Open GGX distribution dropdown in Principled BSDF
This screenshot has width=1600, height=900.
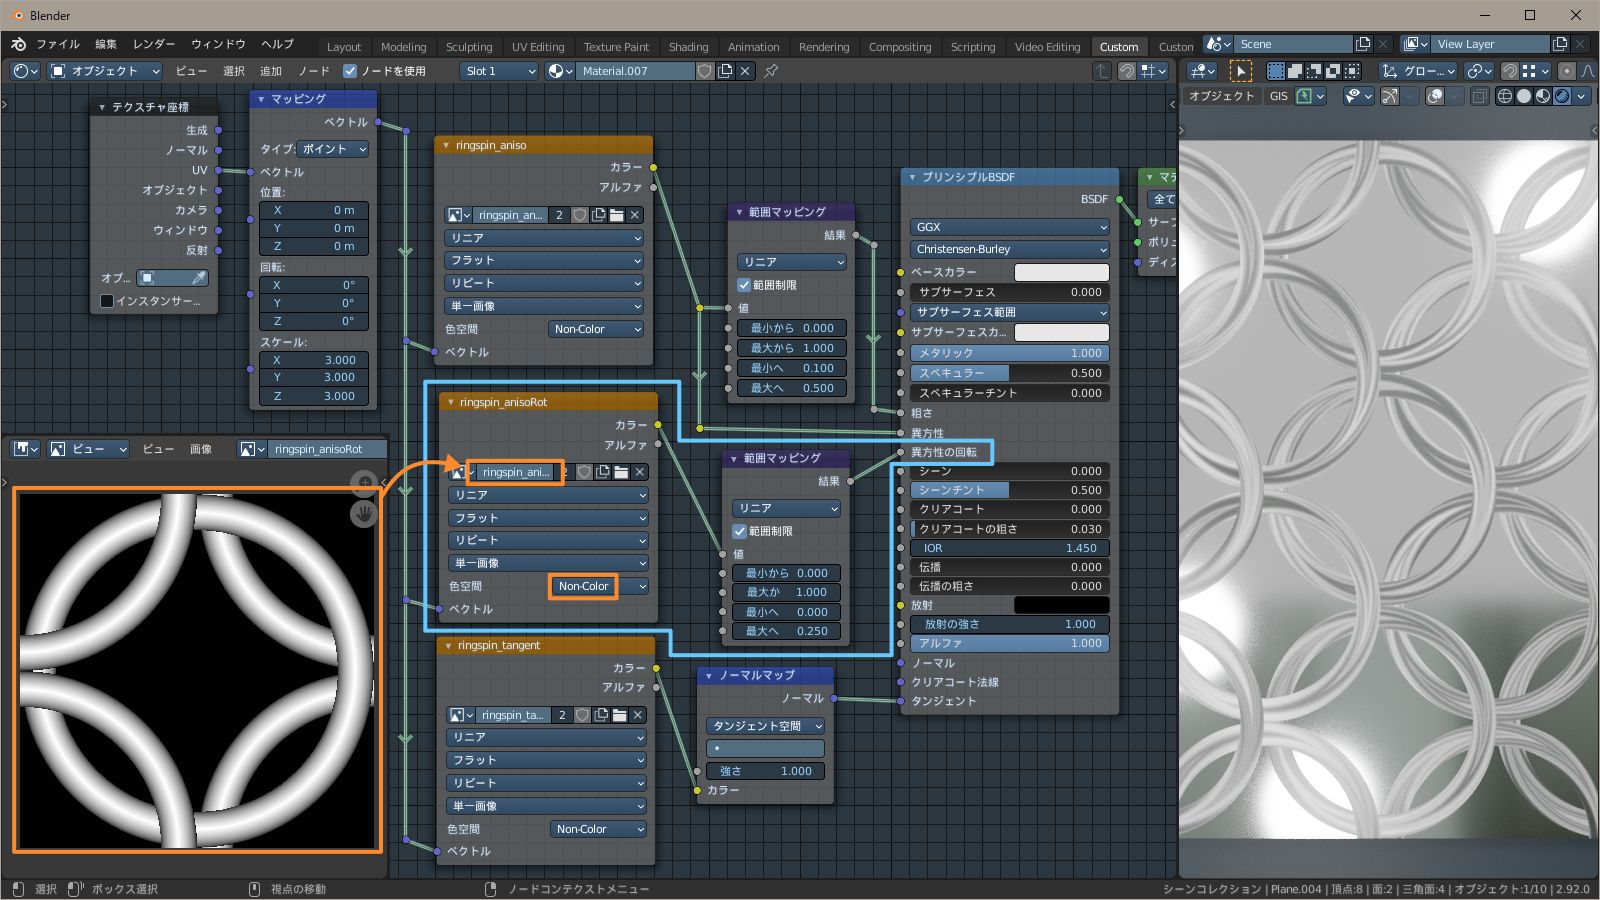tap(1010, 227)
